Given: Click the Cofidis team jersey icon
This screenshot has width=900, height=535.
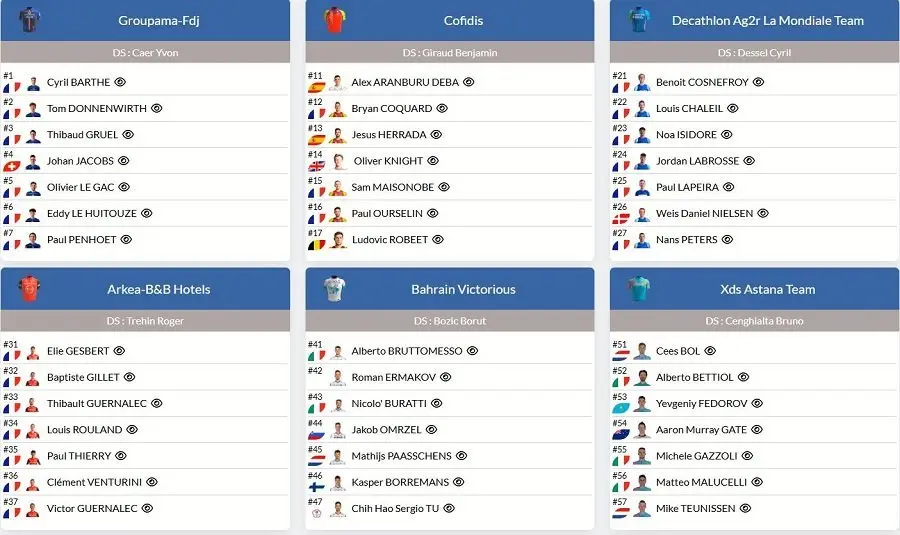Looking at the screenshot, I should pyautogui.click(x=334, y=20).
